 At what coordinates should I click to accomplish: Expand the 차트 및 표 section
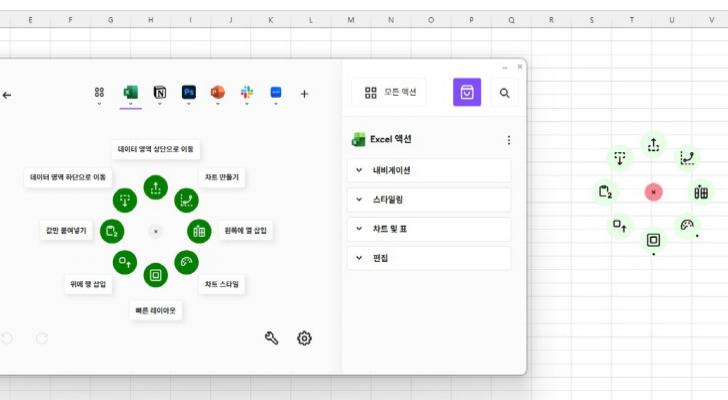coord(429,229)
